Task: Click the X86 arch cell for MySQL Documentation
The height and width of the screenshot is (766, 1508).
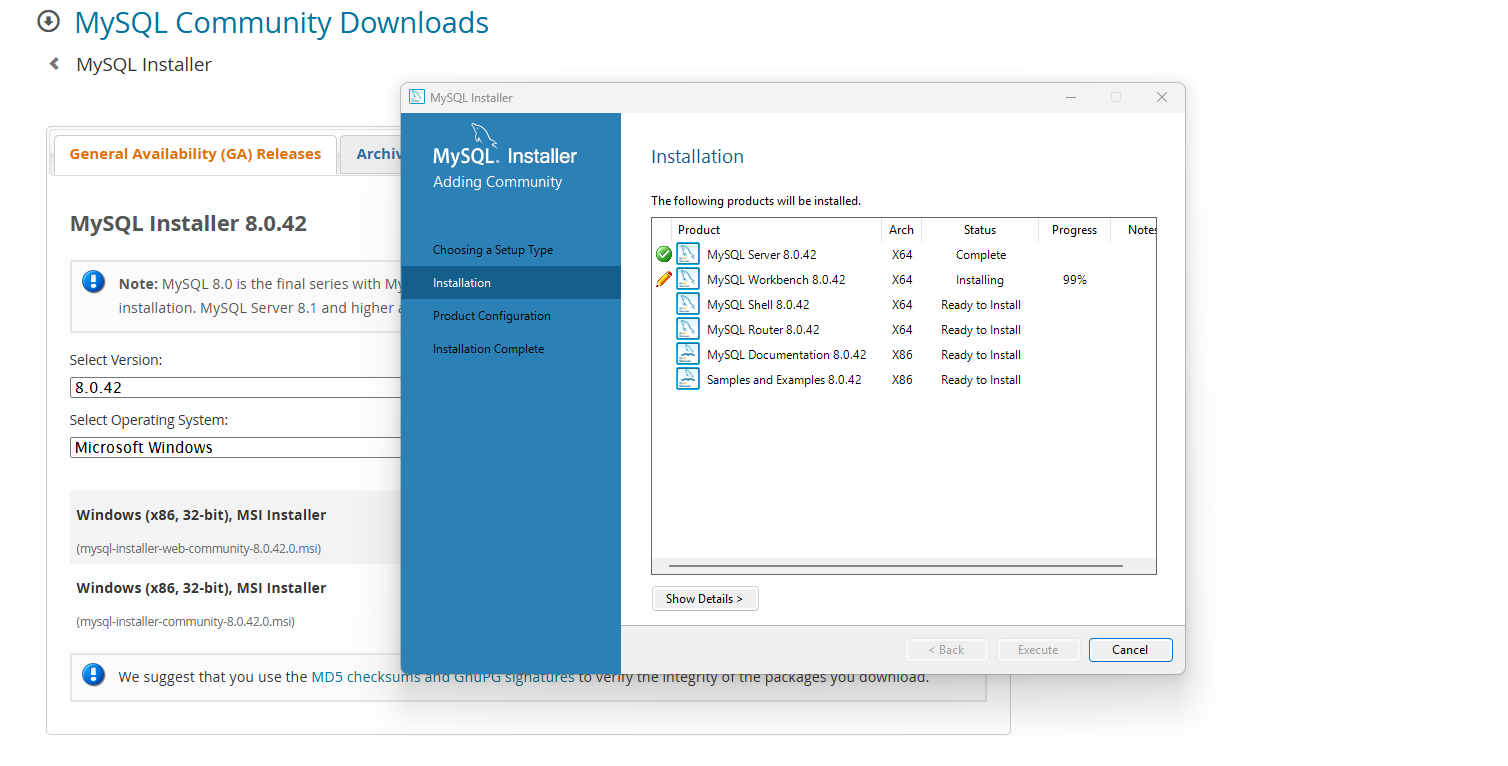Action: [x=902, y=355]
